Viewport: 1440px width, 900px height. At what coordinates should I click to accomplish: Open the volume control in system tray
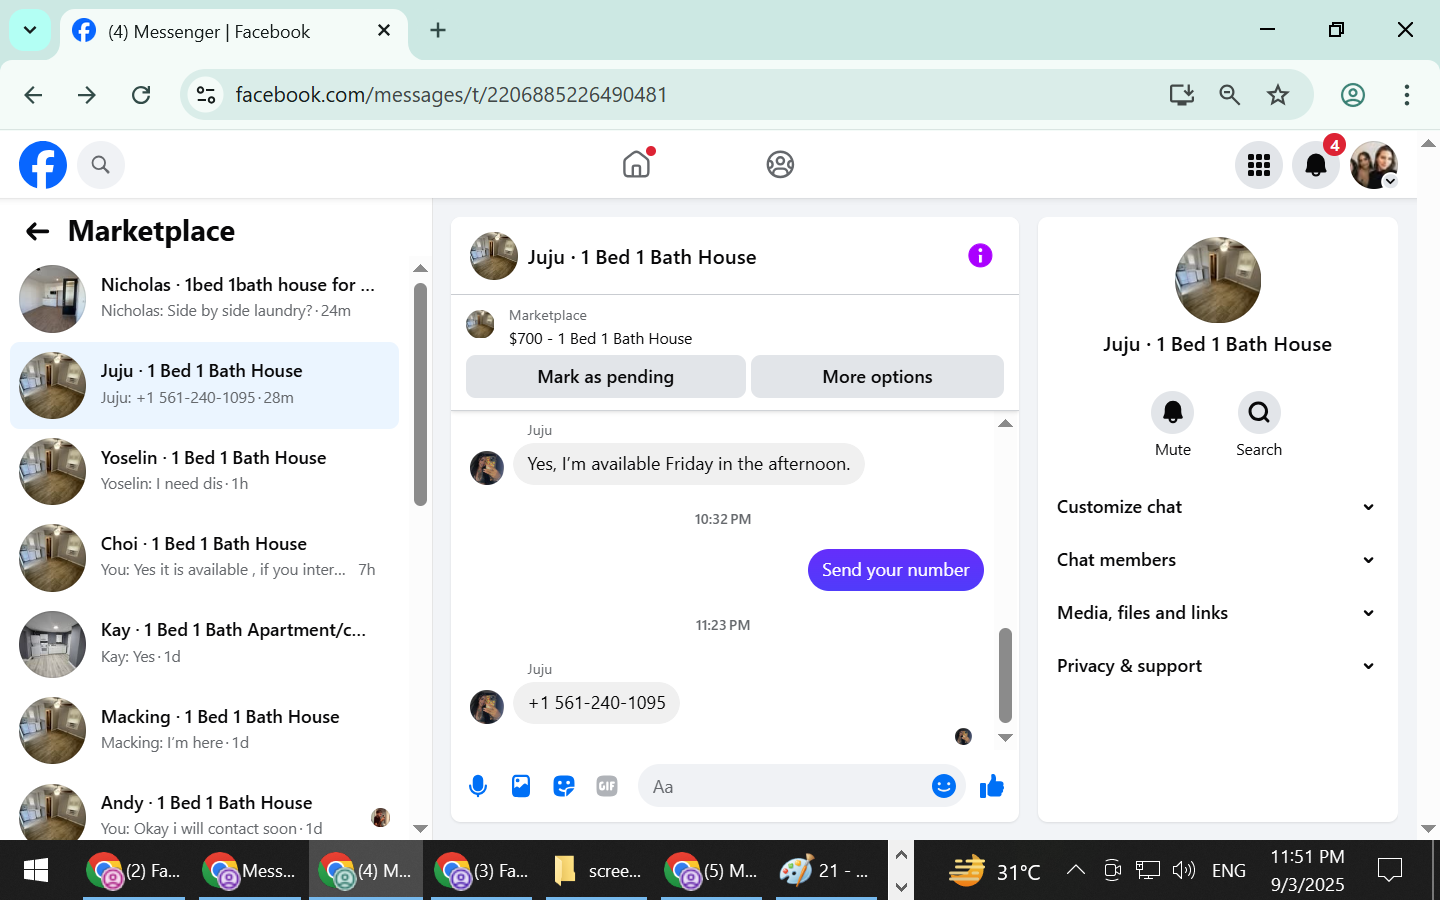point(1184,870)
